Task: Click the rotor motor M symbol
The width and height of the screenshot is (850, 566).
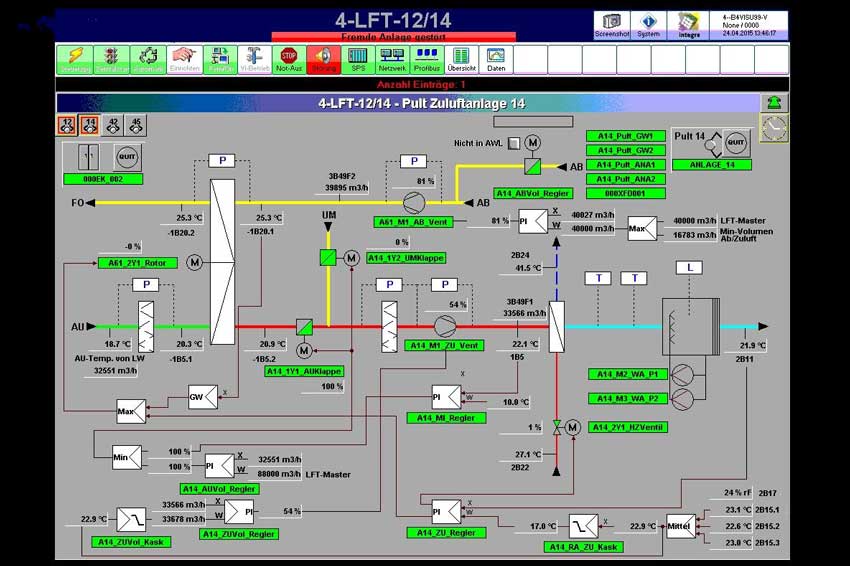Action: [x=195, y=262]
